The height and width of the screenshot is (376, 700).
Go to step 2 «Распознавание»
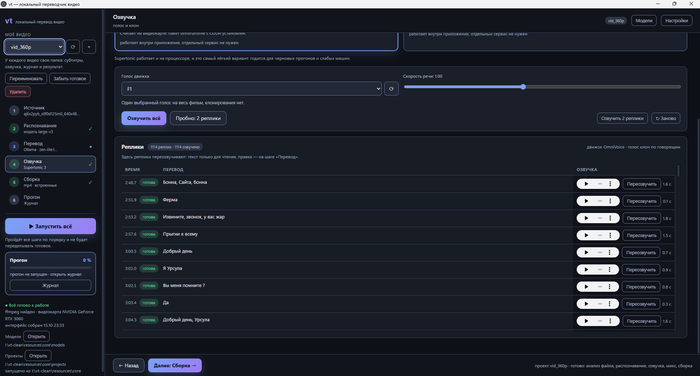coord(50,129)
